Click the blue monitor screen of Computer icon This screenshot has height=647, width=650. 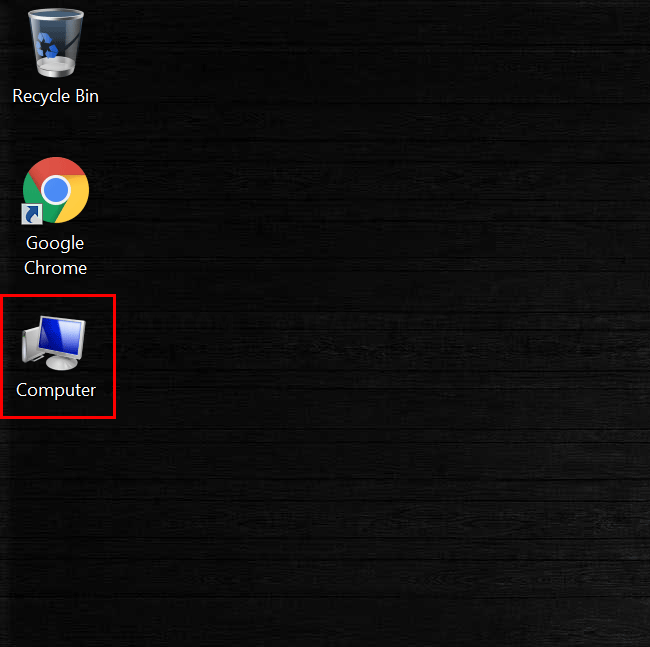coord(61,337)
